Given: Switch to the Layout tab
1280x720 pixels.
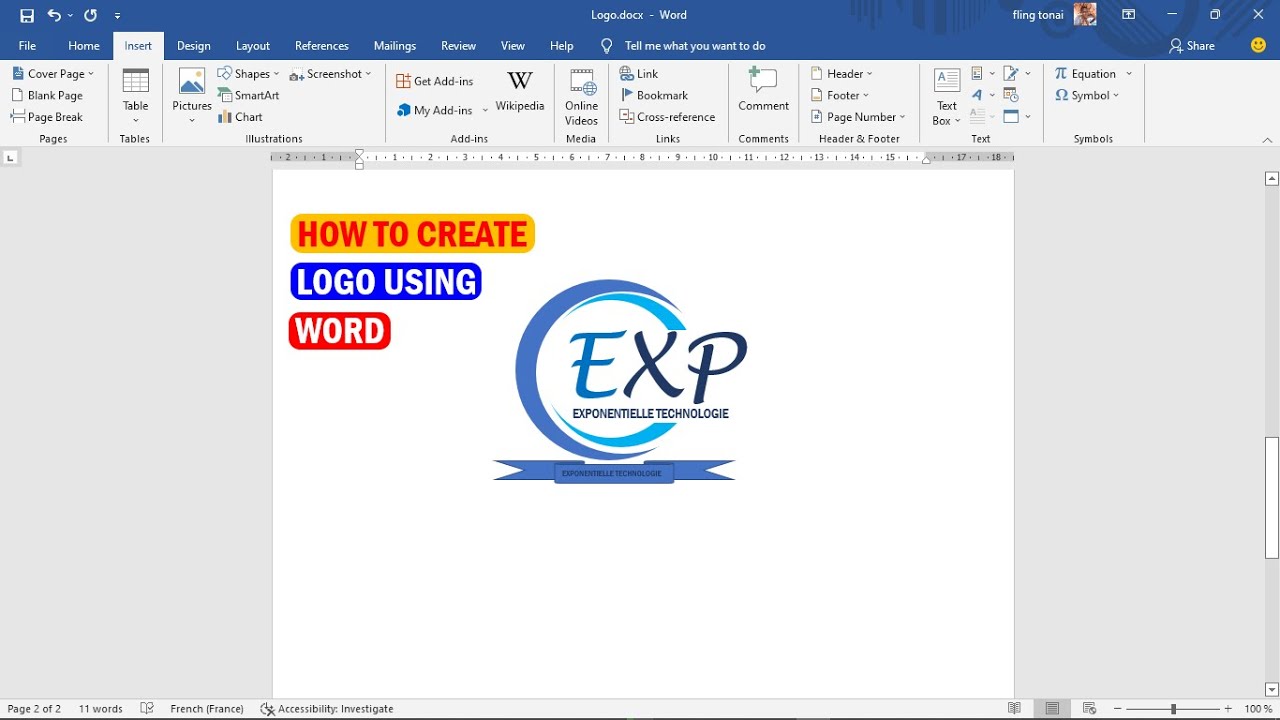Looking at the screenshot, I should point(253,46).
